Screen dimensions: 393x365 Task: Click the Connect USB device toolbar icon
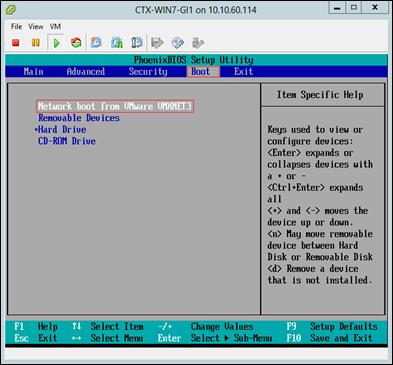198,43
